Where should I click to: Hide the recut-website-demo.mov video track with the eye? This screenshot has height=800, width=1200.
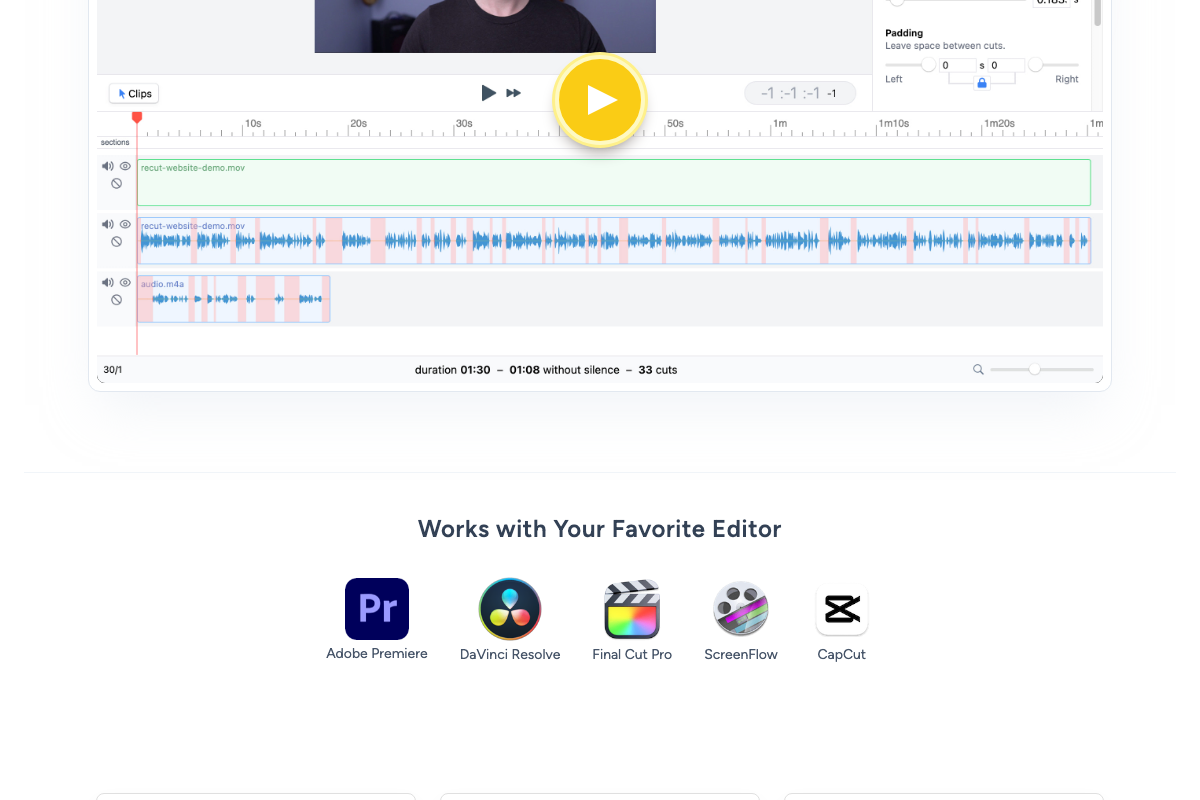[124, 166]
